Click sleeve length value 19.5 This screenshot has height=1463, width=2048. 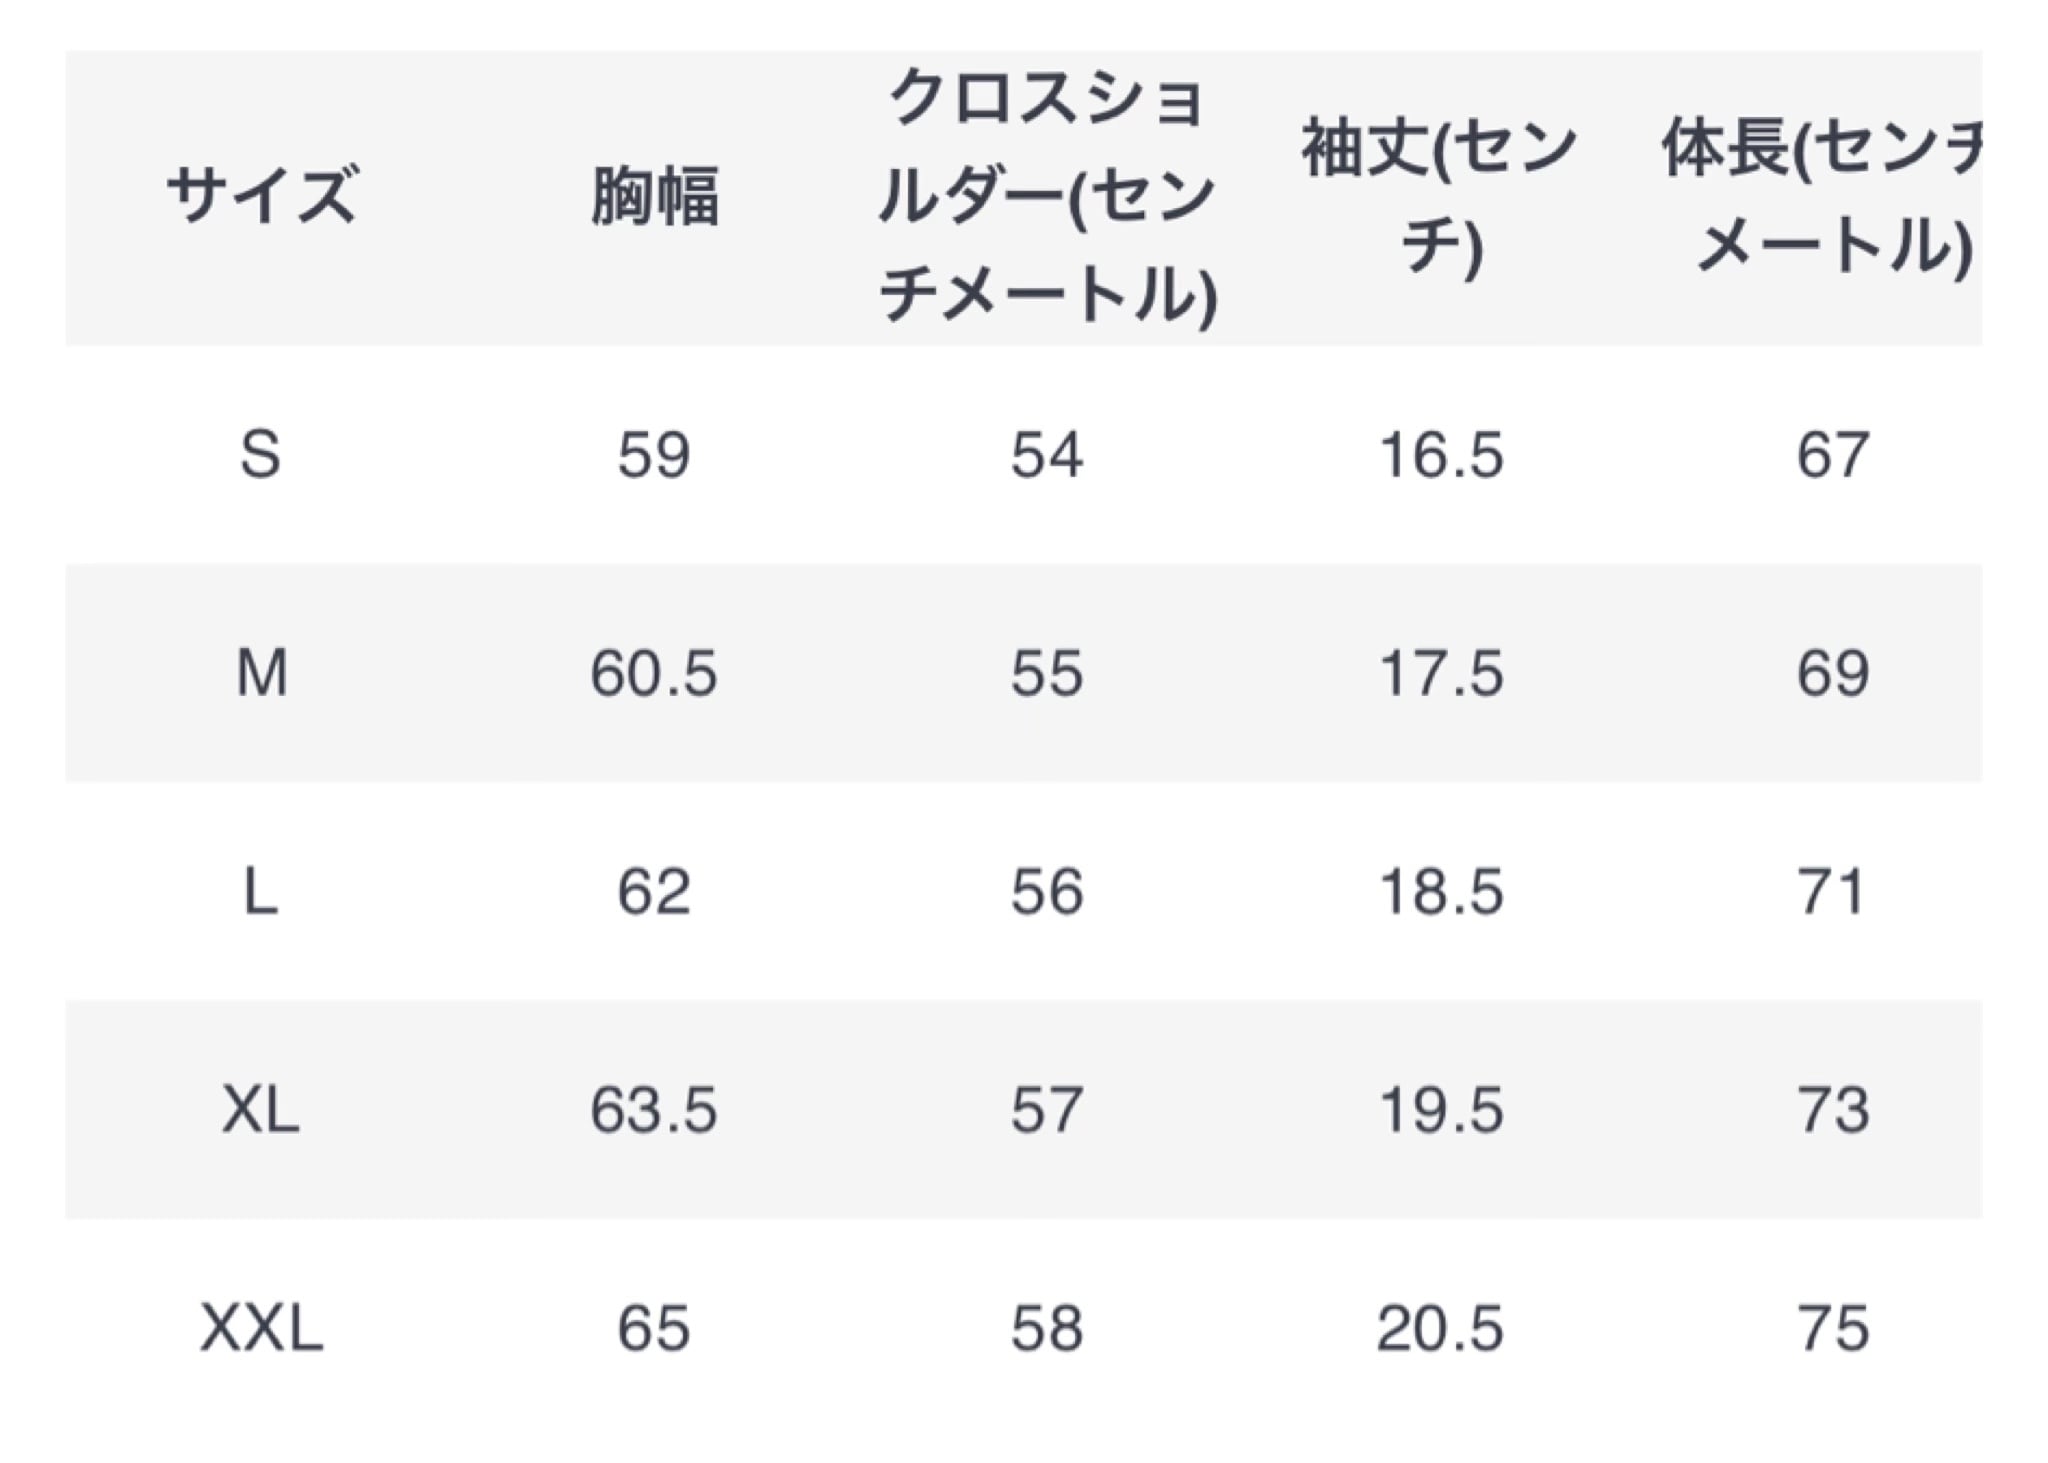click(x=1440, y=1110)
